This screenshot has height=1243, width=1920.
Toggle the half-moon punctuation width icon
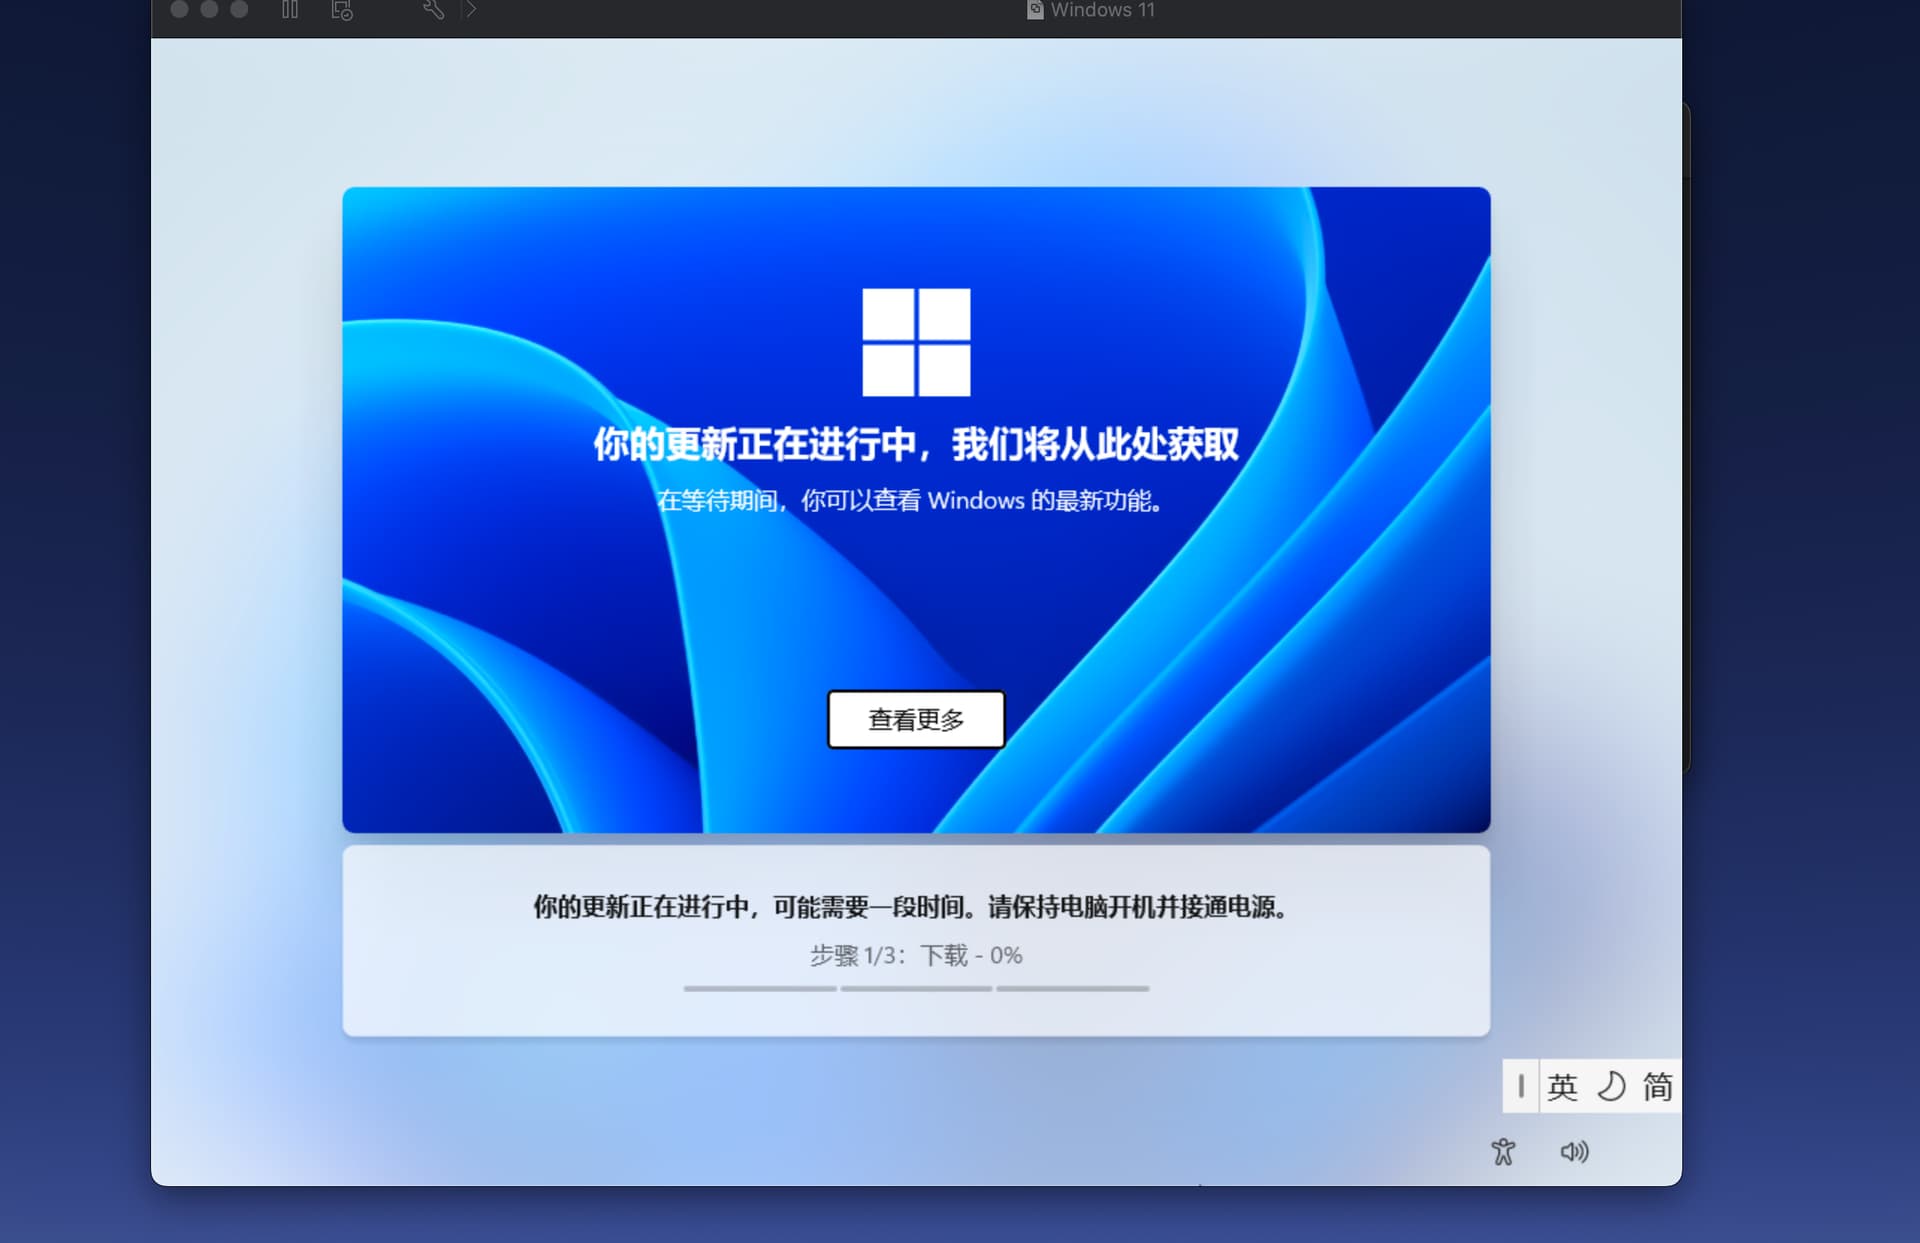tap(1610, 1086)
